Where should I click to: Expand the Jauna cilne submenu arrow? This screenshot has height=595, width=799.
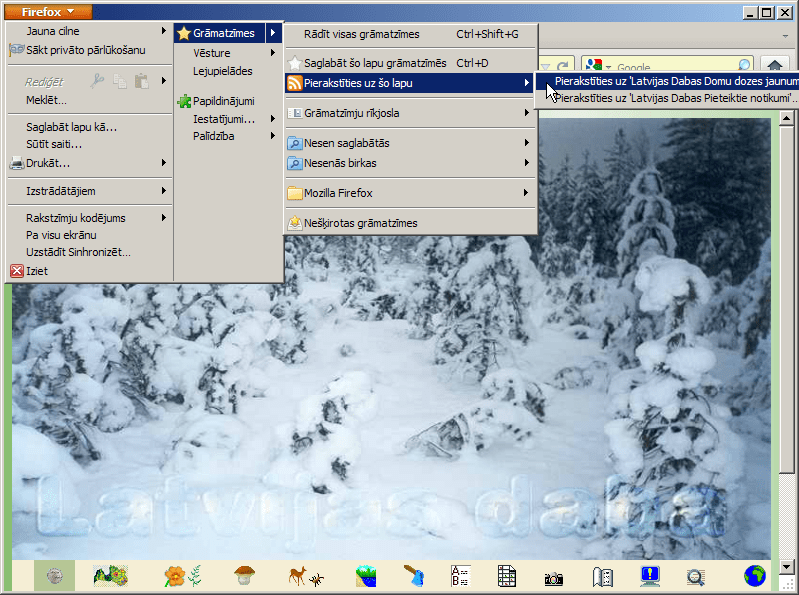[164, 31]
